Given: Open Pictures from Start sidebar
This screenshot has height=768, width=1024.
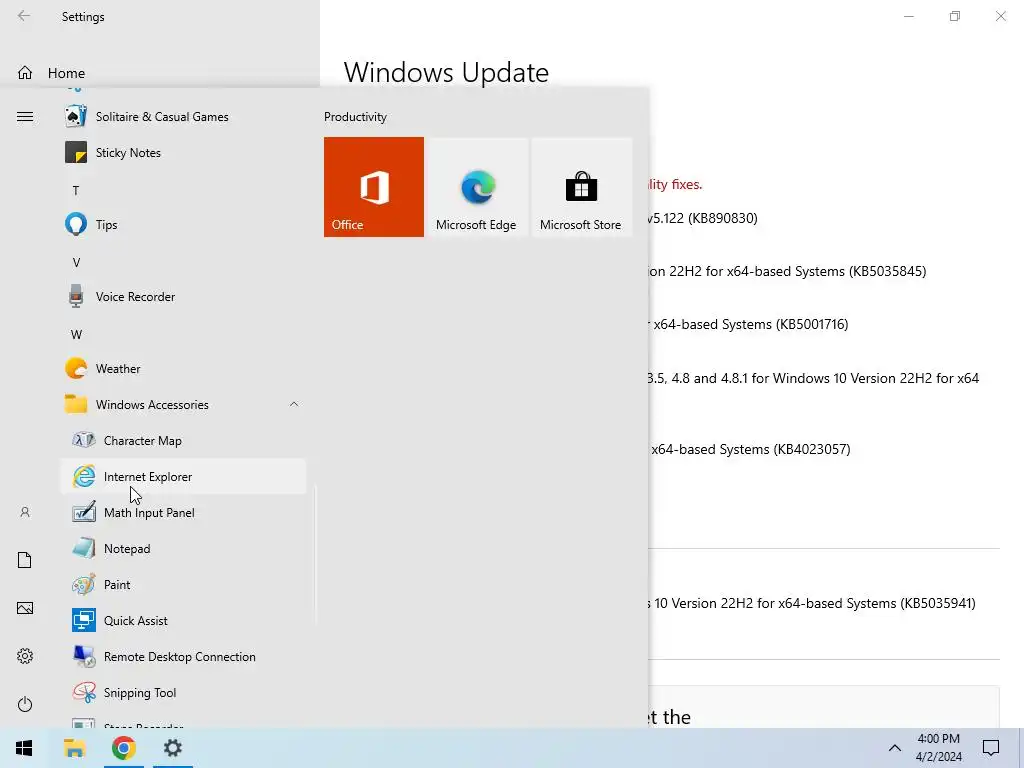Looking at the screenshot, I should [25, 608].
